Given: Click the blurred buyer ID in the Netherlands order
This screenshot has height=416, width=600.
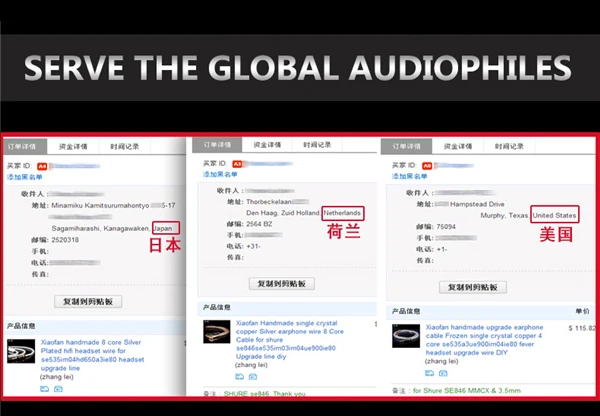Looking at the screenshot, I should click(269, 164).
